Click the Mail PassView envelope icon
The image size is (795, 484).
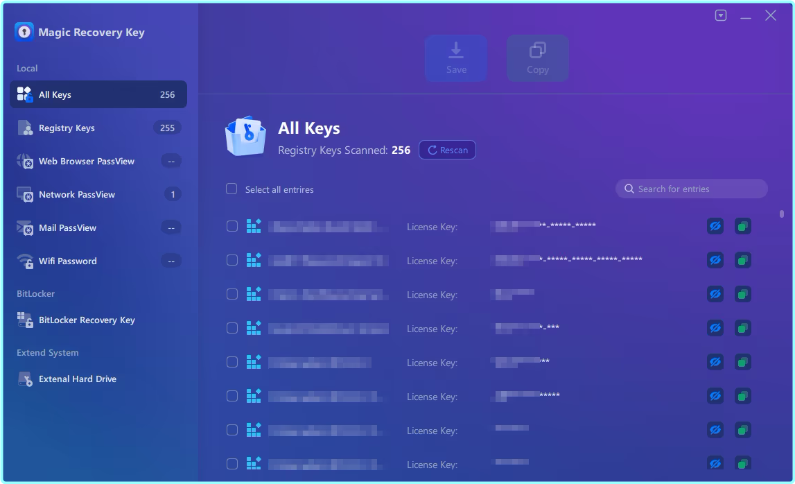(25, 228)
